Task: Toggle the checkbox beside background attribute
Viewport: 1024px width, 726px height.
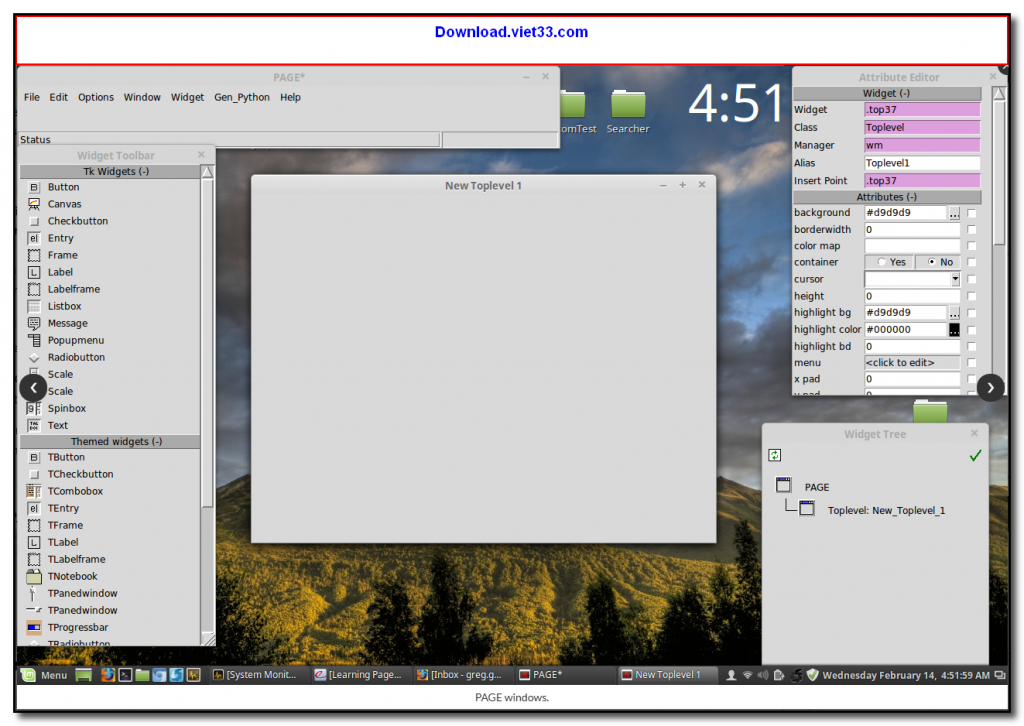Action: pos(971,213)
